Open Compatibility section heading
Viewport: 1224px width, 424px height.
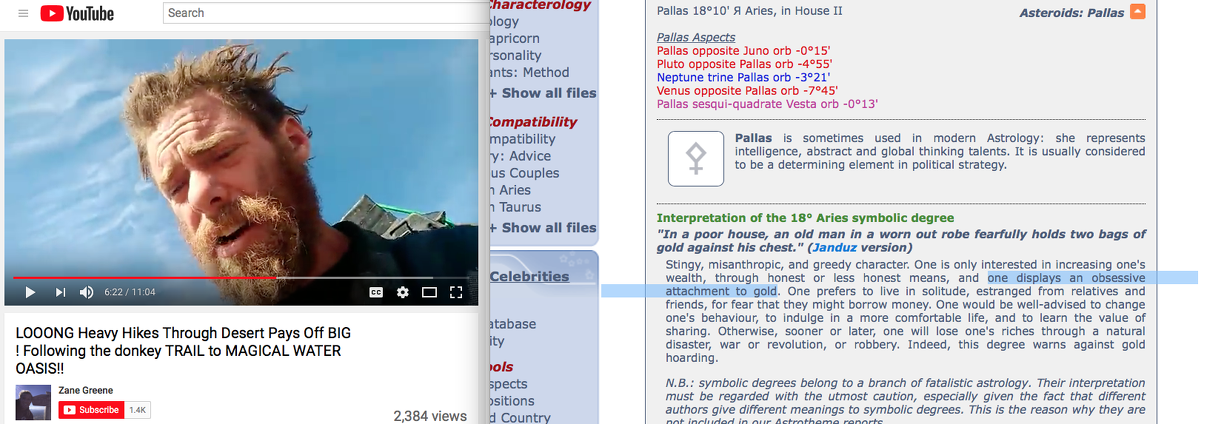coord(531,122)
